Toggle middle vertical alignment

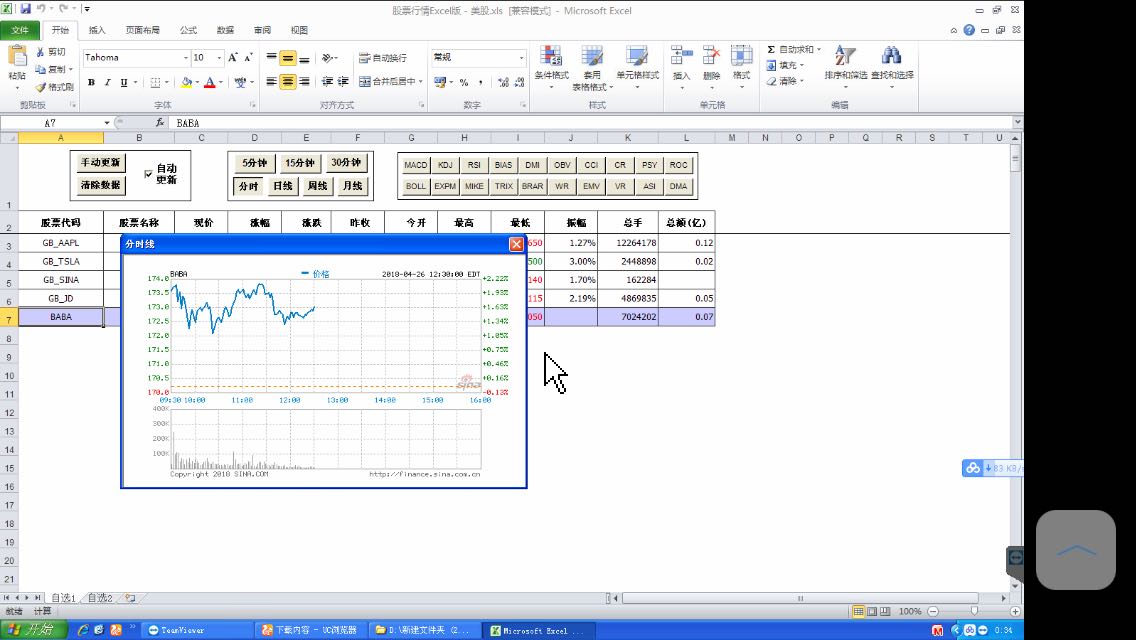pos(288,58)
